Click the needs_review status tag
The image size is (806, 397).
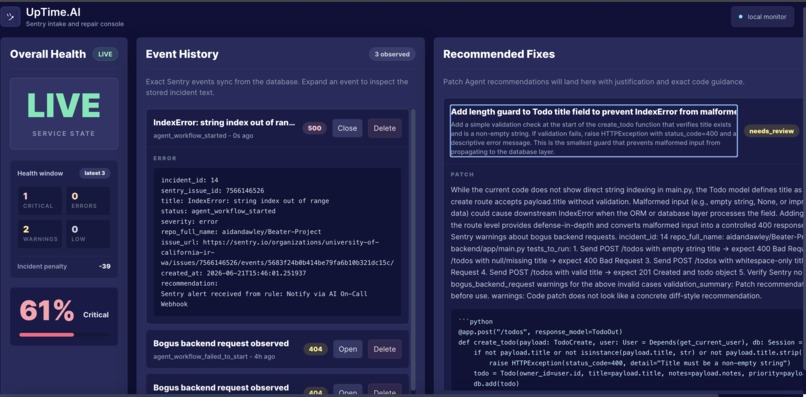pos(772,131)
